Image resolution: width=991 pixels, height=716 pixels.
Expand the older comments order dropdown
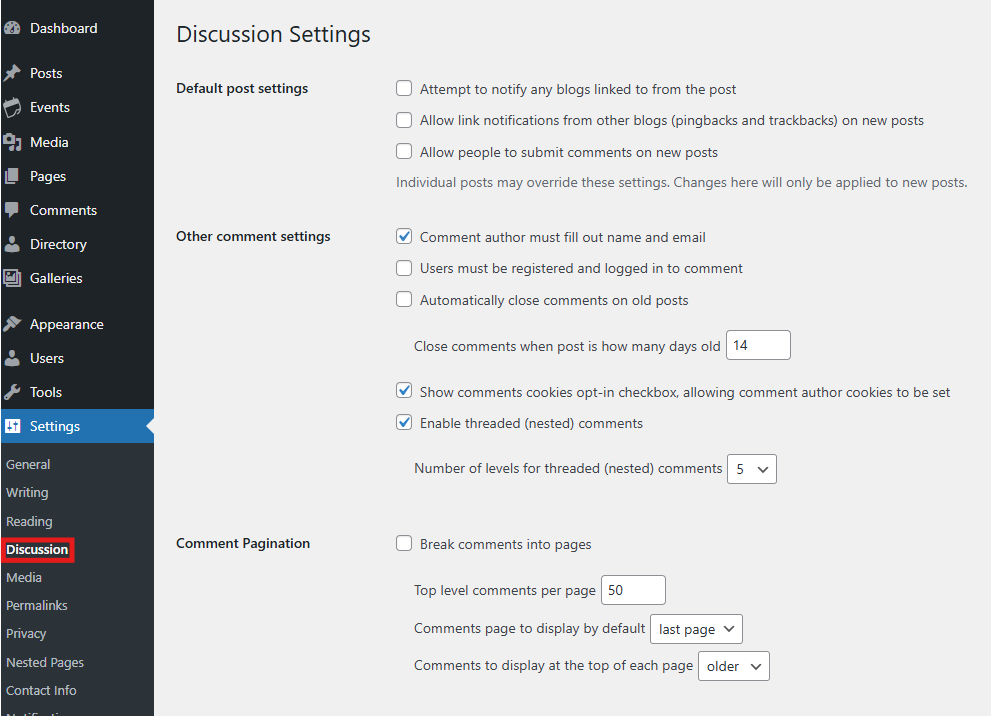(x=733, y=666)
